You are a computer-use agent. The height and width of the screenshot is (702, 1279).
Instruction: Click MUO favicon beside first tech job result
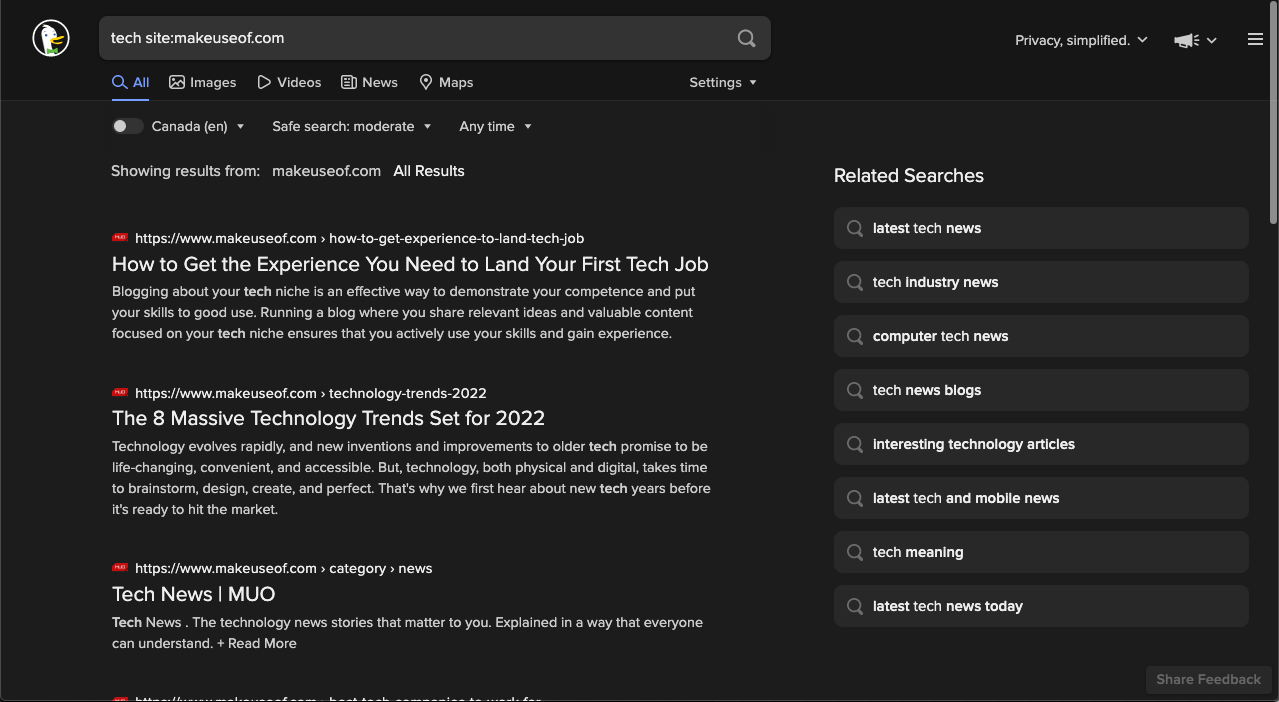120,238
